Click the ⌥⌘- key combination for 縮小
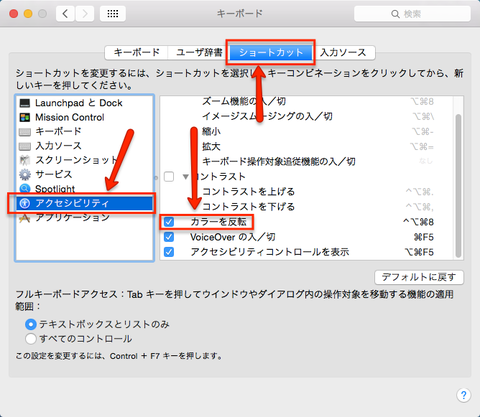The image size is (480, 417). (423, 132)
